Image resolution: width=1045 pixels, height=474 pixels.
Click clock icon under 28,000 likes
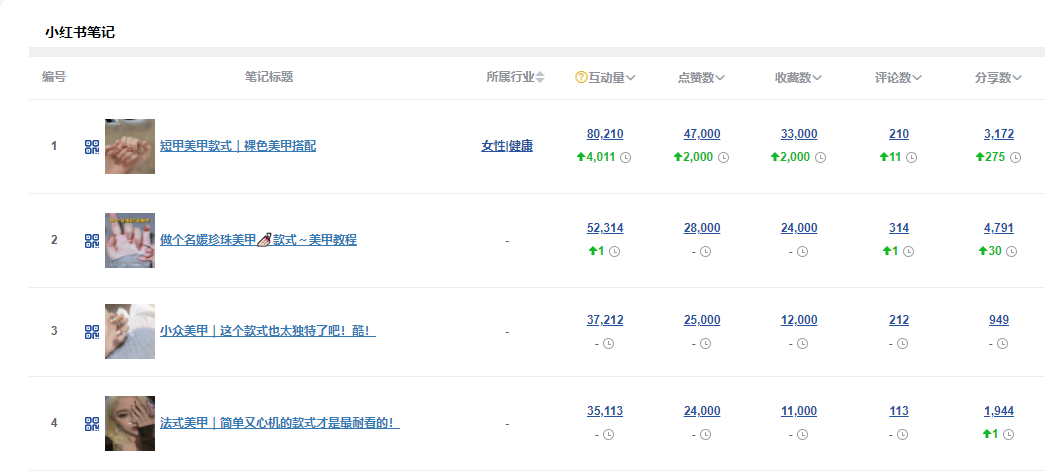706,251
